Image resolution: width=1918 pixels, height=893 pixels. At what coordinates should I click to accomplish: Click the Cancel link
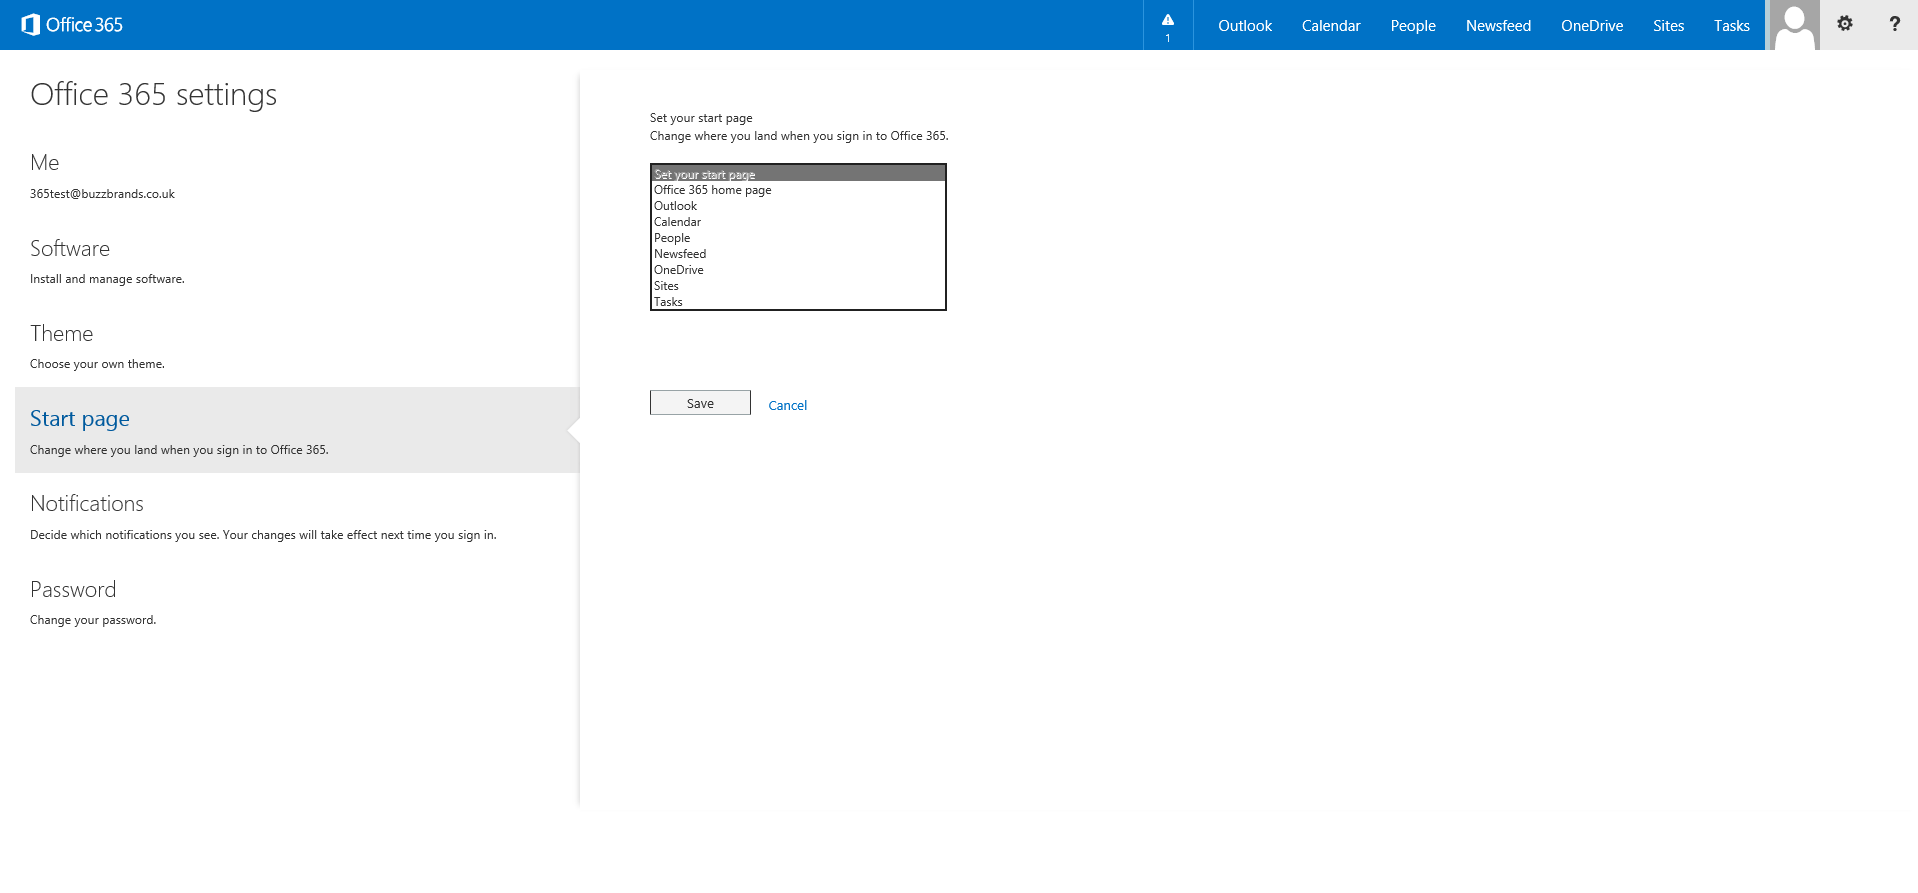[x=787, y=405]
